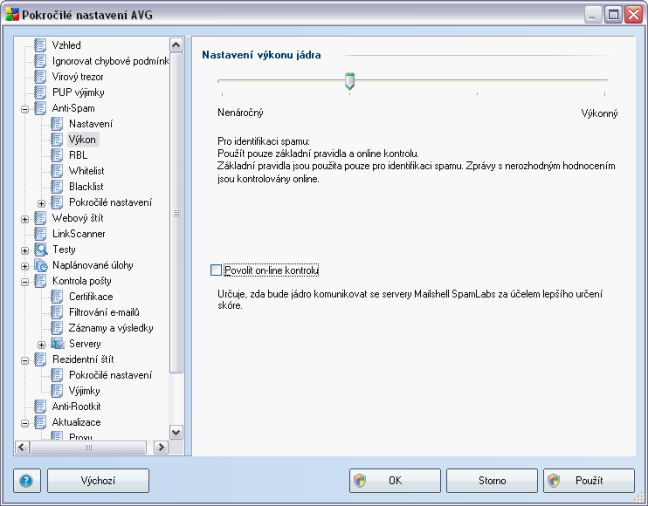The width and height of the screenshot is (648, 506).
Task: Click the tree horizontal scroll right arrow
Action: pyautogui.click(x=161, y=447)
